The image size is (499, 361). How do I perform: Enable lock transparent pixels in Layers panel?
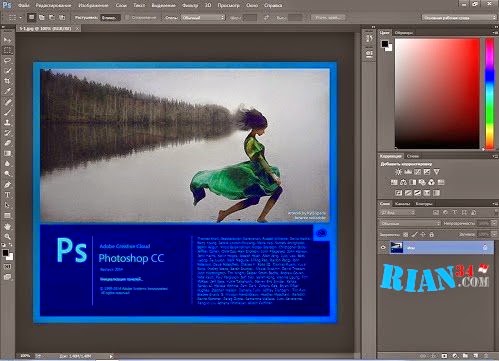click(405, 235)
